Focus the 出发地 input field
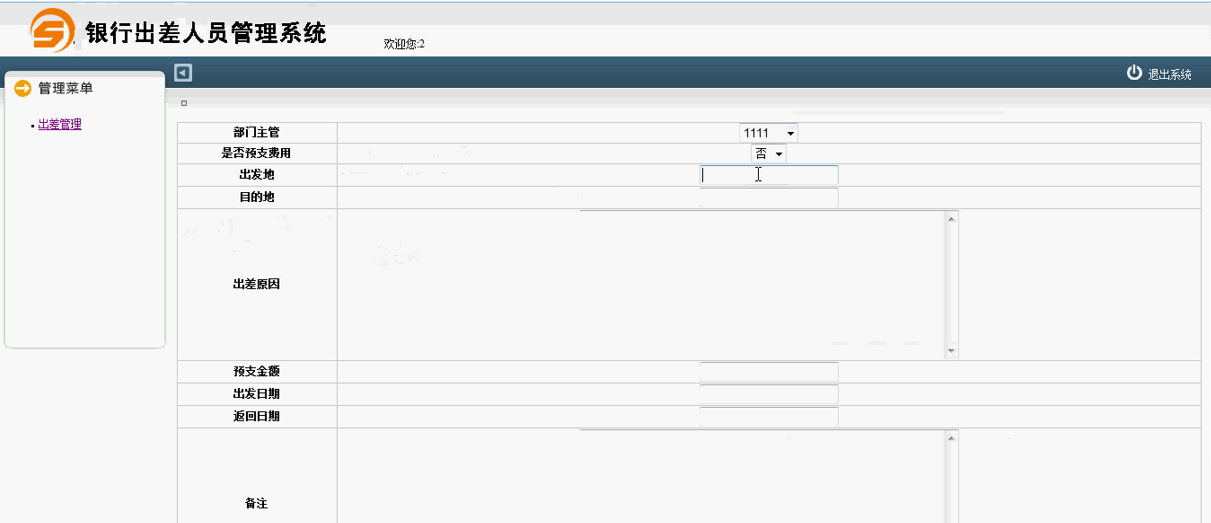This screenshot has height=523, width=1211. click(769, 175)
